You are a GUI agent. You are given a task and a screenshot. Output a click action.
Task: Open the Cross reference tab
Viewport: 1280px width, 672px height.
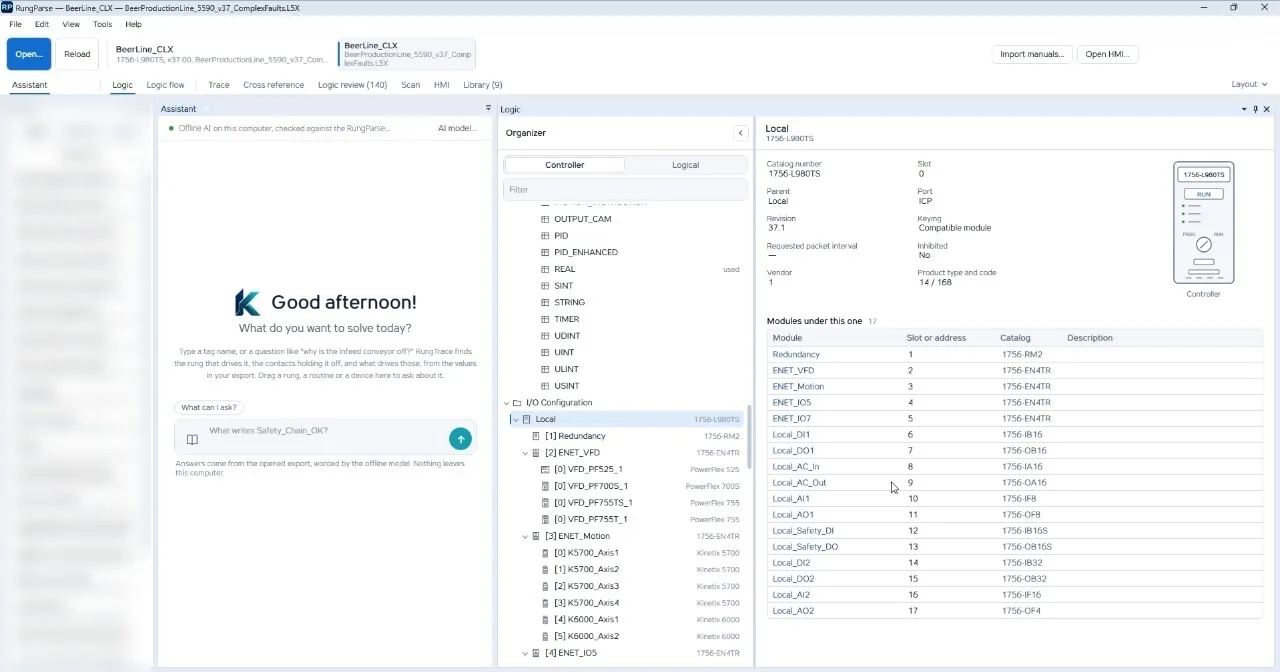tap(273, 85)
